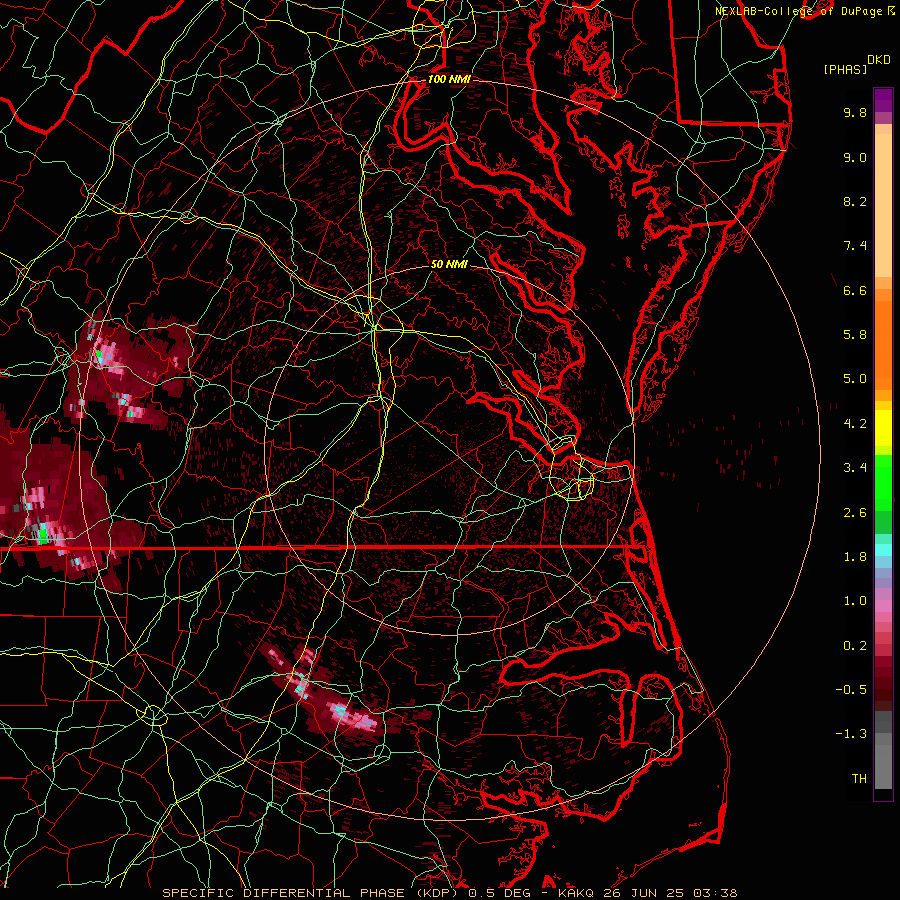Click the 6.6 legend value

point(855,291)
